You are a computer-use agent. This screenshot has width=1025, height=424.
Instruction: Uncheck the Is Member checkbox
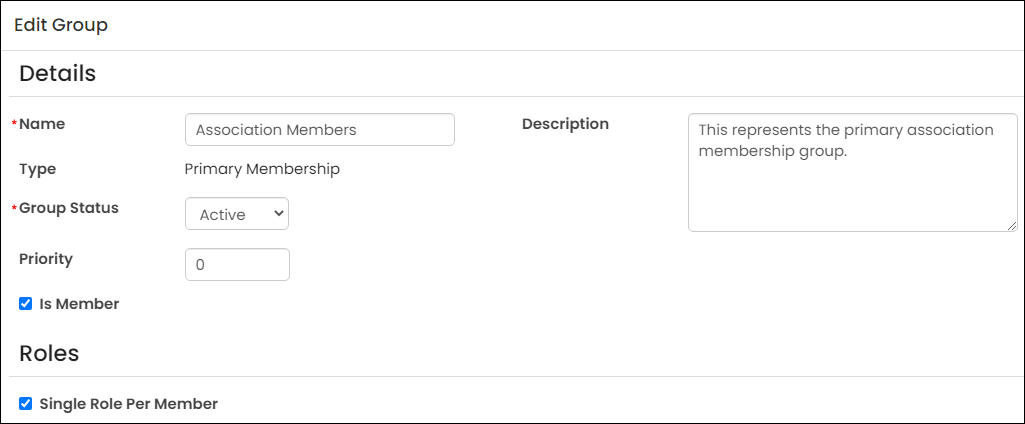pos(25,304)
